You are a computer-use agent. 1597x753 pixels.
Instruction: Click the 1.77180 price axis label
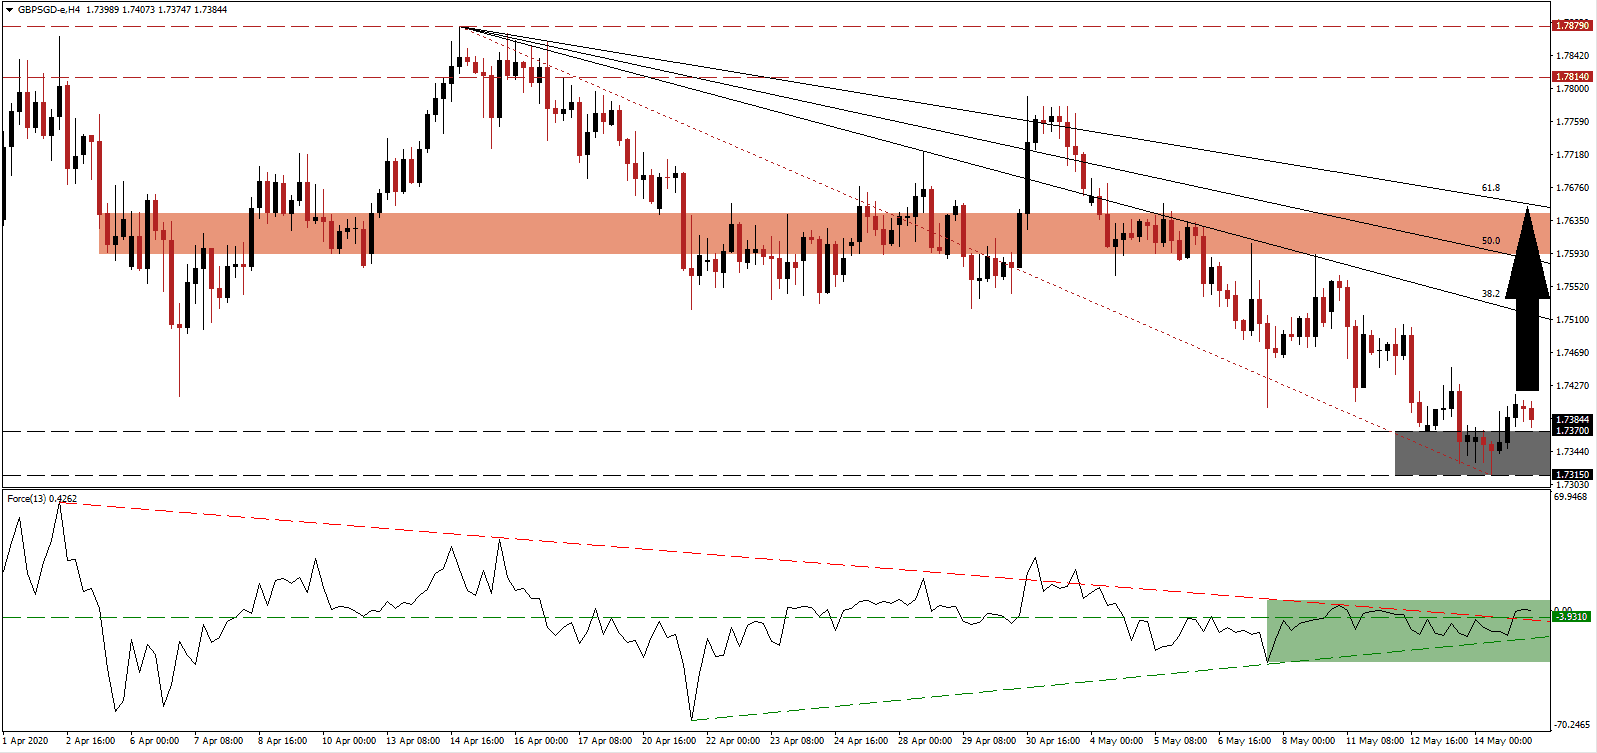1572,155
